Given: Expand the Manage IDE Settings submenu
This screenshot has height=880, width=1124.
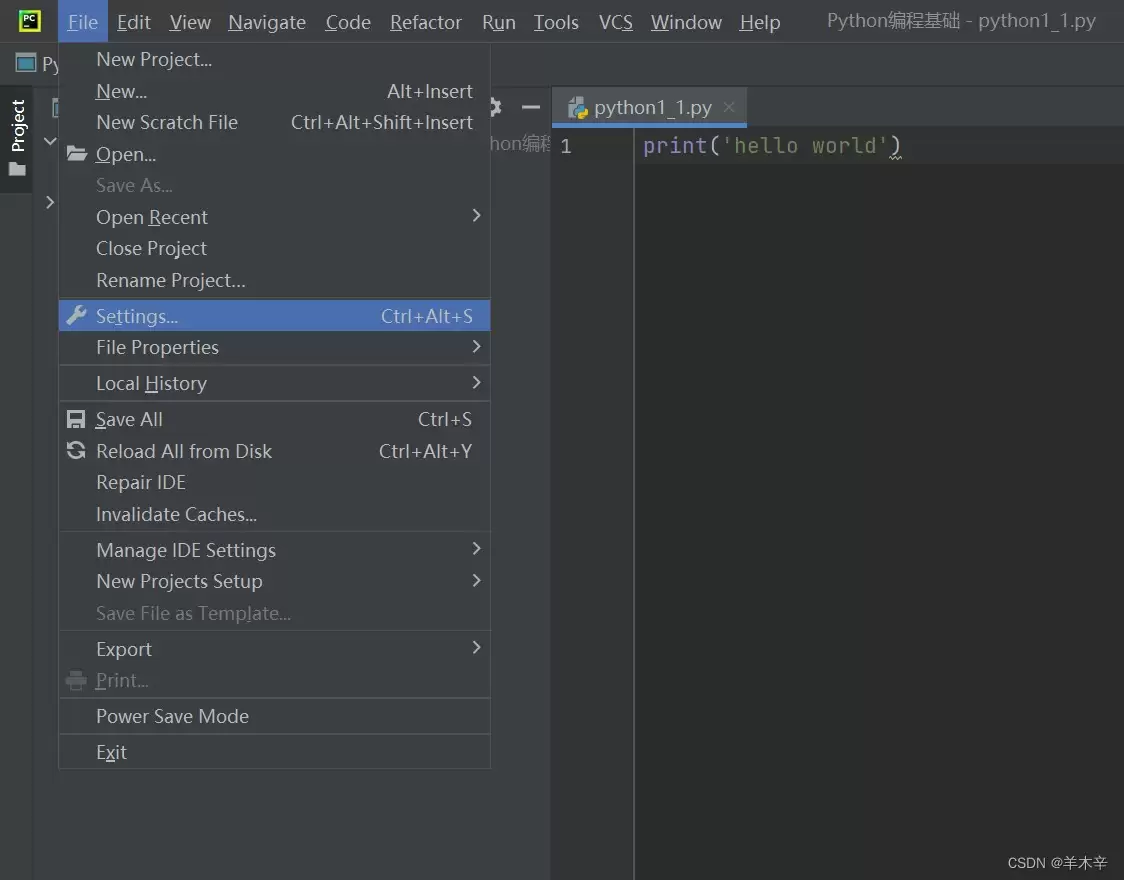Looking at the screenshot, I should [275, 550].
